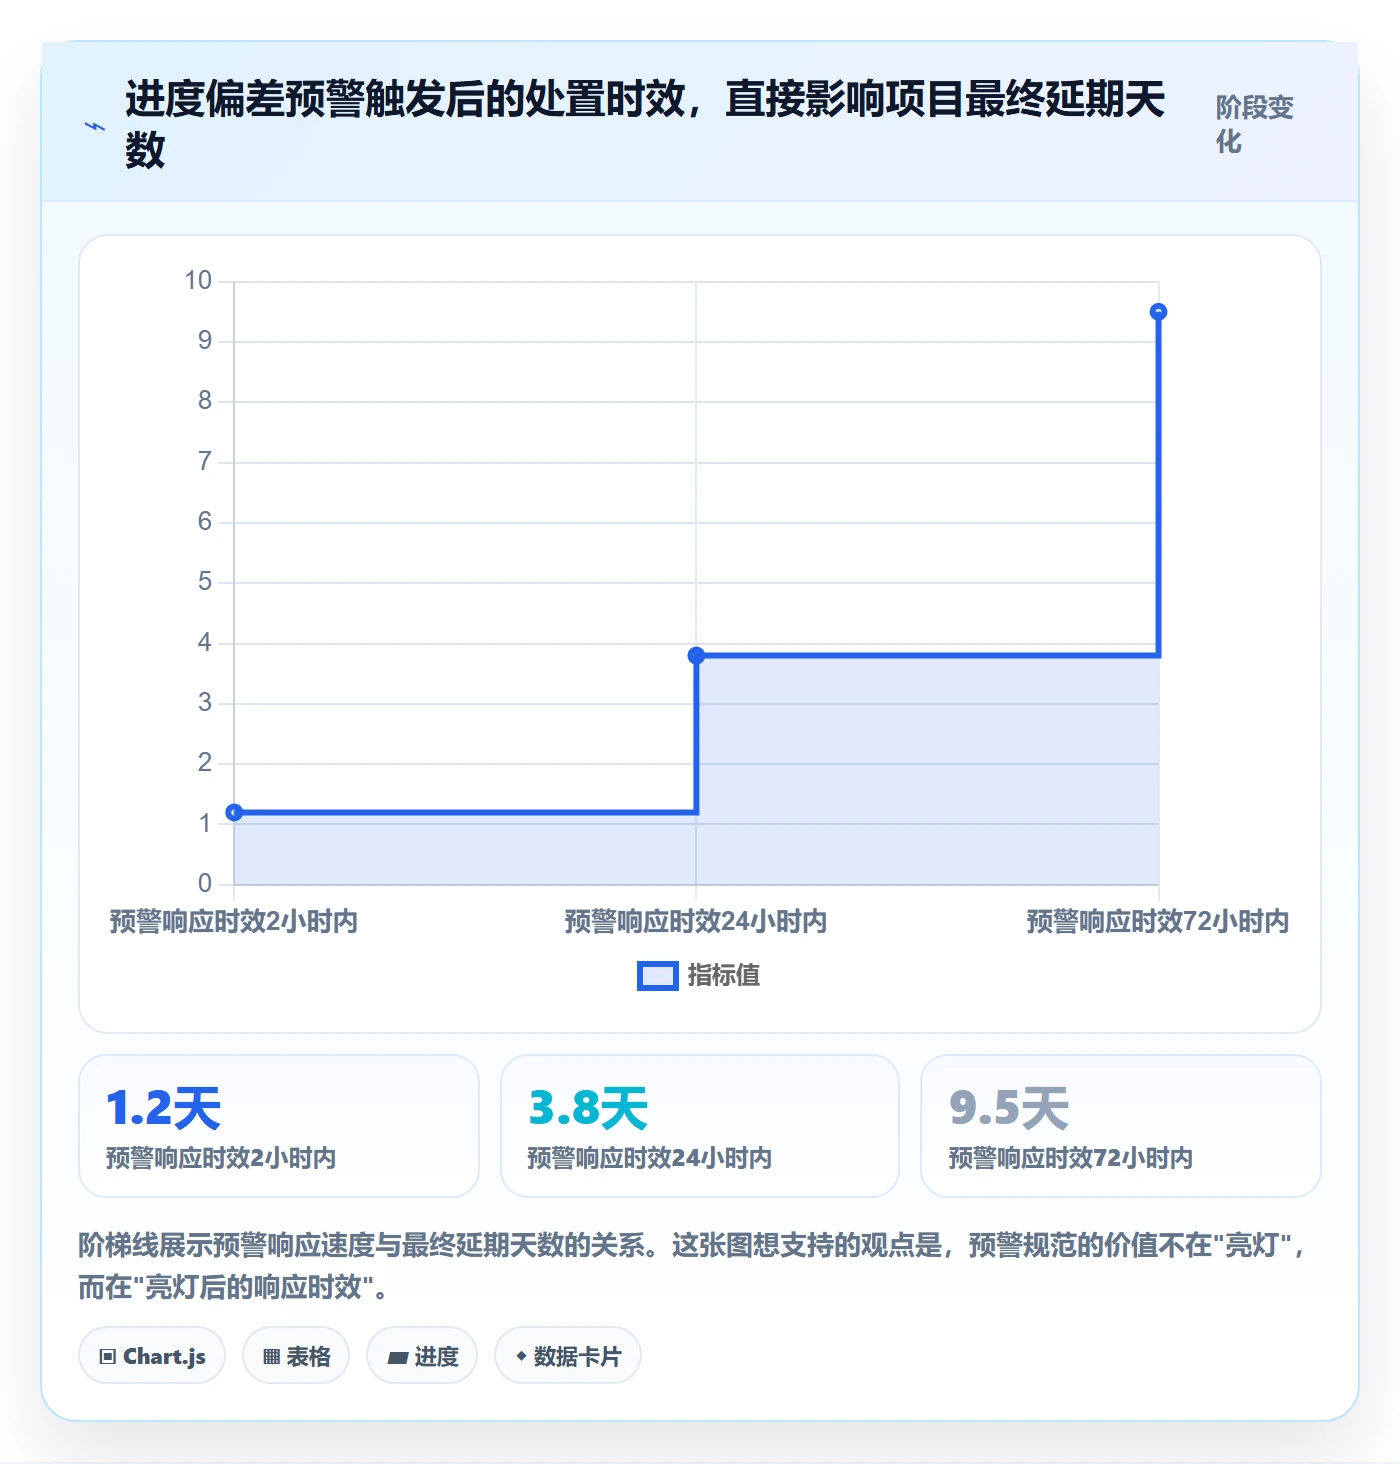The height and width of the screenshot is (1464, 1400).
Task: Click the 指标值 legend label
Action: click(724, 976)
